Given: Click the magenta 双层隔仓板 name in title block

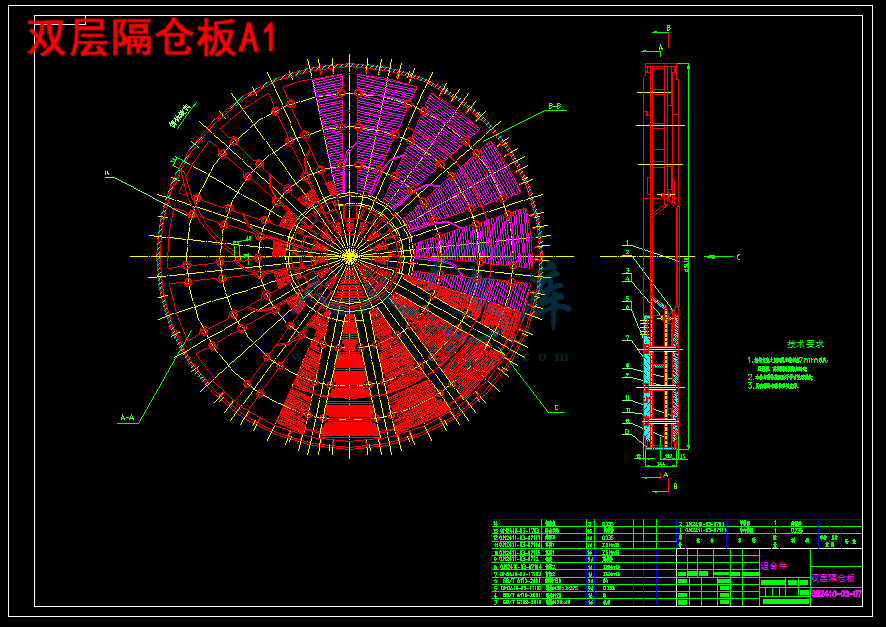Looking at the screenshot, I should 833,578.
